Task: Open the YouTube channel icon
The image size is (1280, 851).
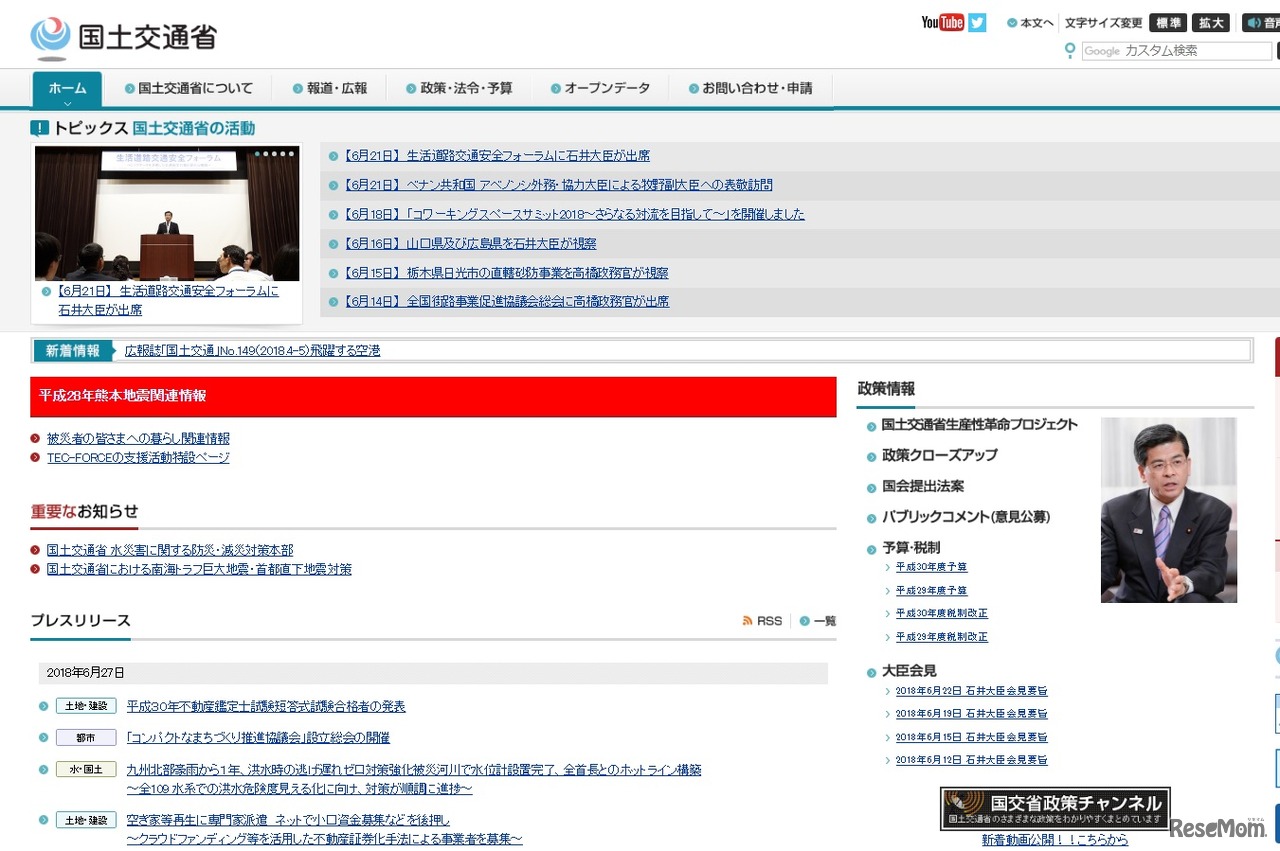Action: pos(941,22)
